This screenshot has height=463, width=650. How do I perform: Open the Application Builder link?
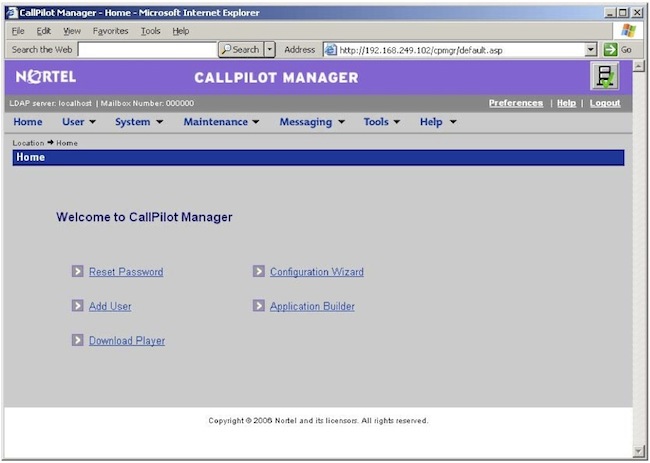pos(312,306)
